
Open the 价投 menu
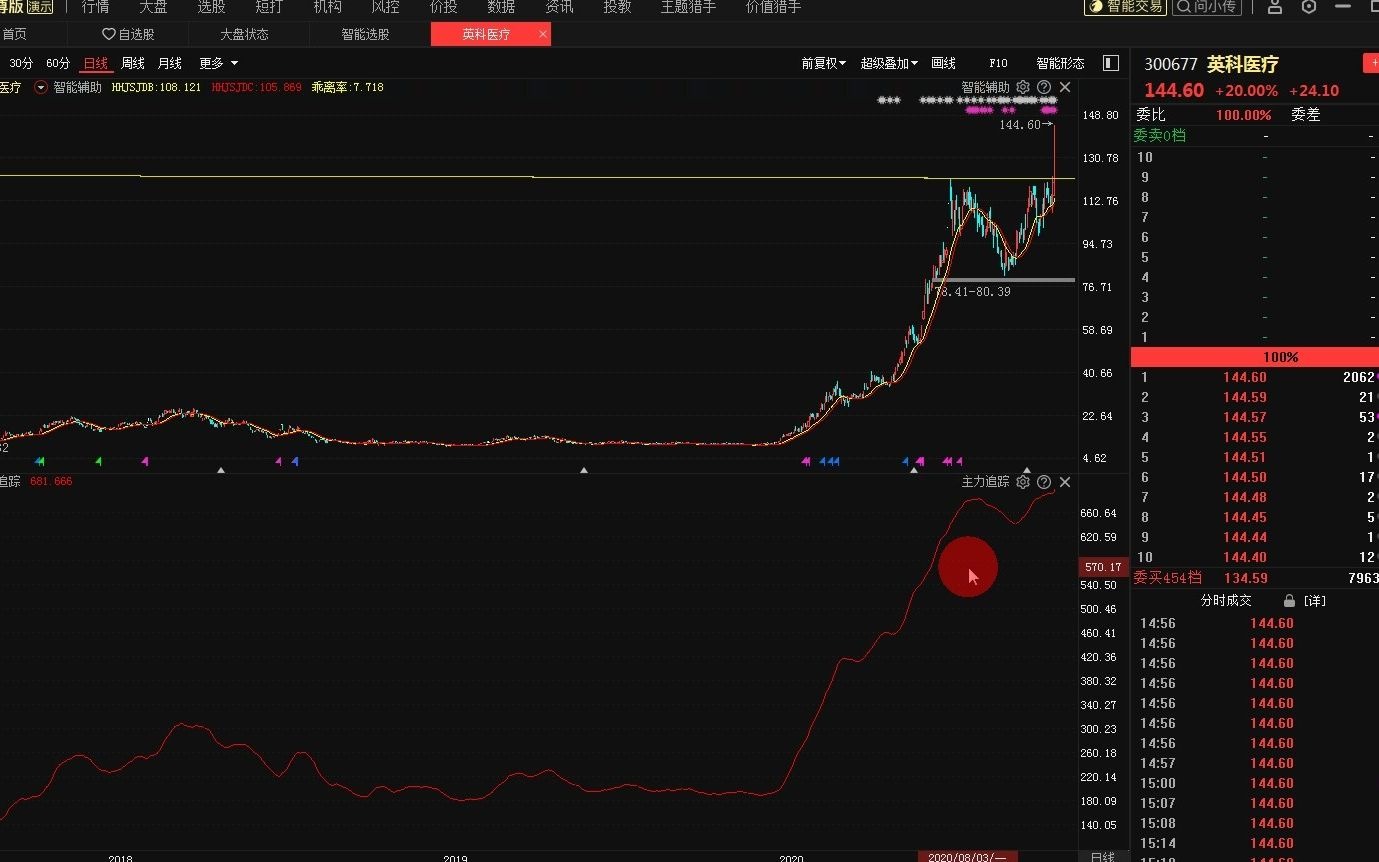coord(443,7)
